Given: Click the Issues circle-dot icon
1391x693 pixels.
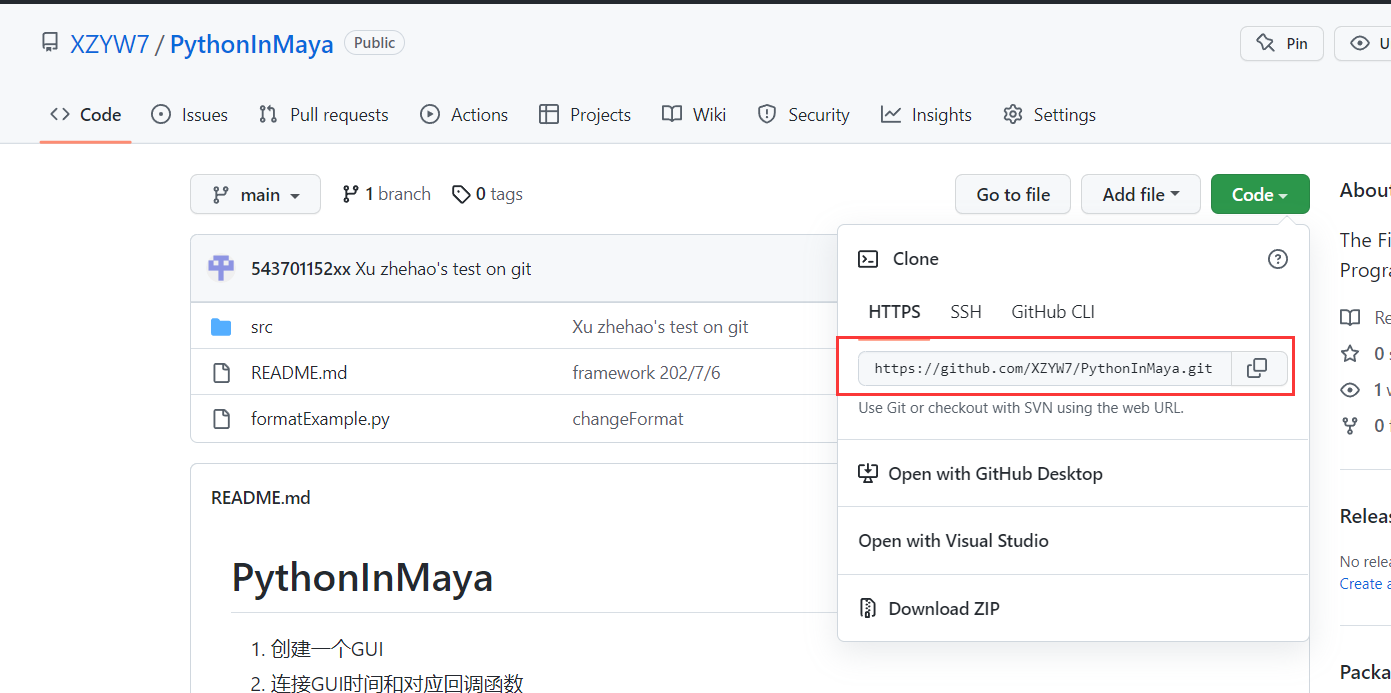Looking at the screenshot, I should coord(161,115).
